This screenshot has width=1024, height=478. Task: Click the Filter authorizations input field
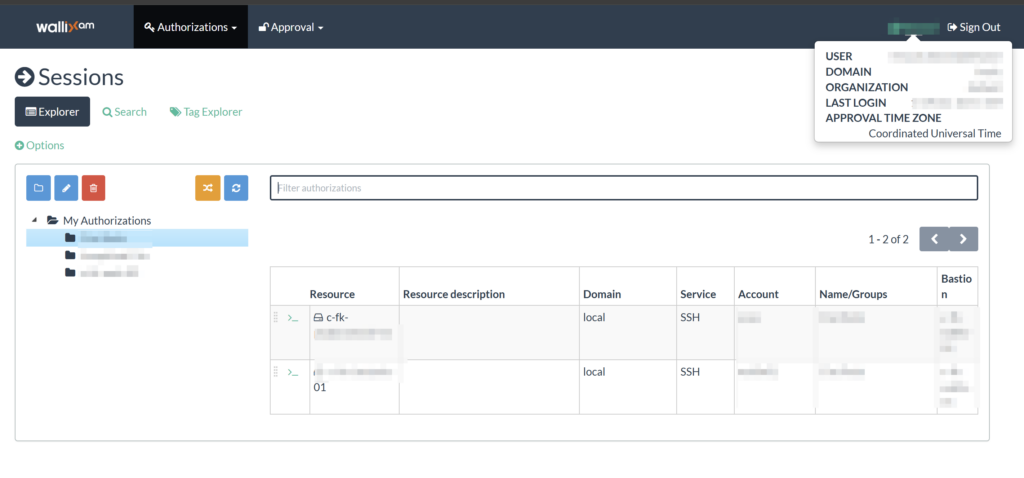[623, 188]
